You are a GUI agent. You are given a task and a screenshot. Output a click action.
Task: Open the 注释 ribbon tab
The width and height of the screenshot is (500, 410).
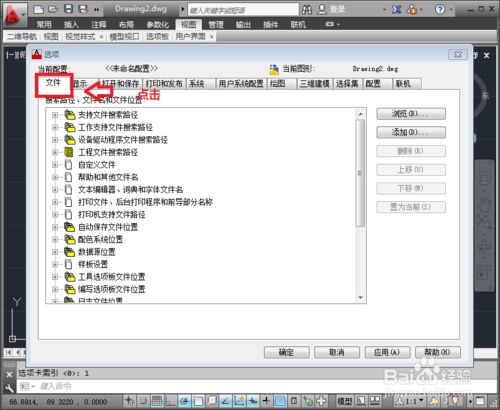pyautogui.click(x=99, y=24)
